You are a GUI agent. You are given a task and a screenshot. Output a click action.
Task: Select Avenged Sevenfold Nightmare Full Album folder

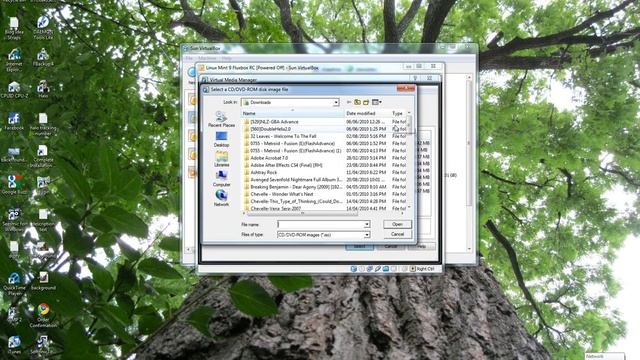296,180
